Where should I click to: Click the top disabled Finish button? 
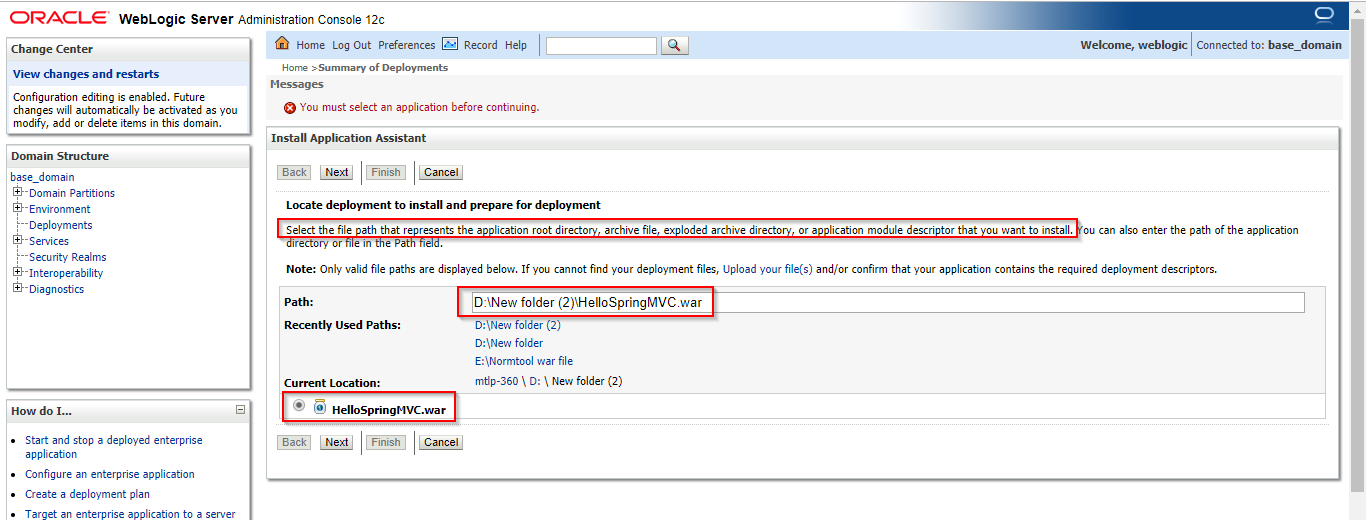click(x=386, y=172)
